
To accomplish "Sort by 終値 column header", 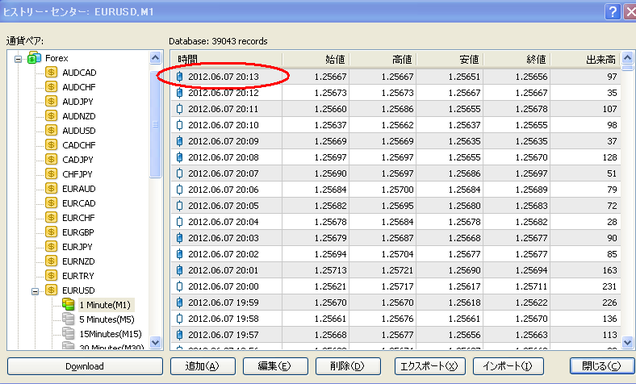I will click(x=517, y=60).
